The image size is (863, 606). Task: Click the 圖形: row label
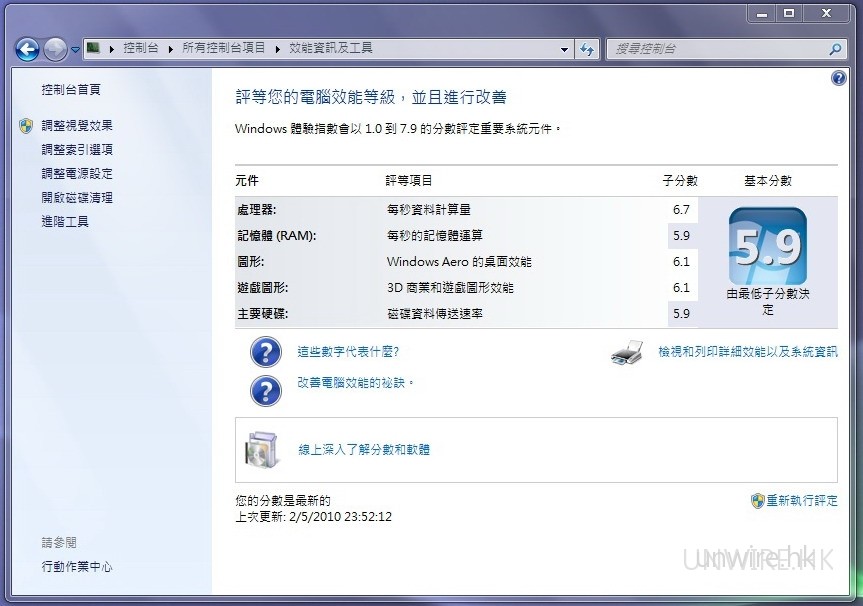(251, 262)
